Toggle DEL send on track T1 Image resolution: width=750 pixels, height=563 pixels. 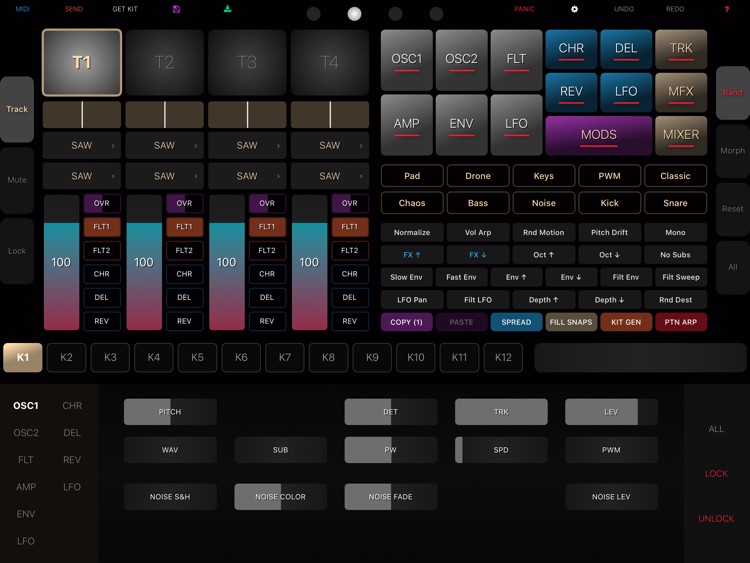click(x=101, y=297)
